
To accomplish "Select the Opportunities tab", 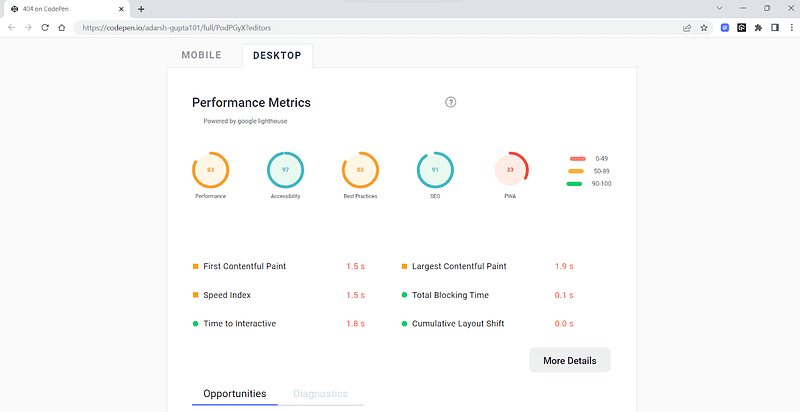I will tap(235, 394).
